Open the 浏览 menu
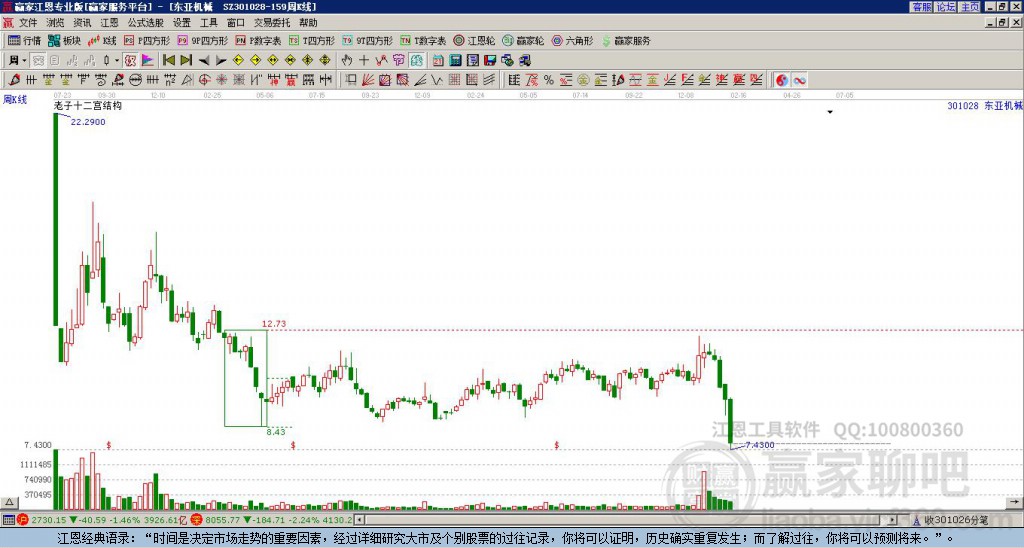 tap(56, 23)
